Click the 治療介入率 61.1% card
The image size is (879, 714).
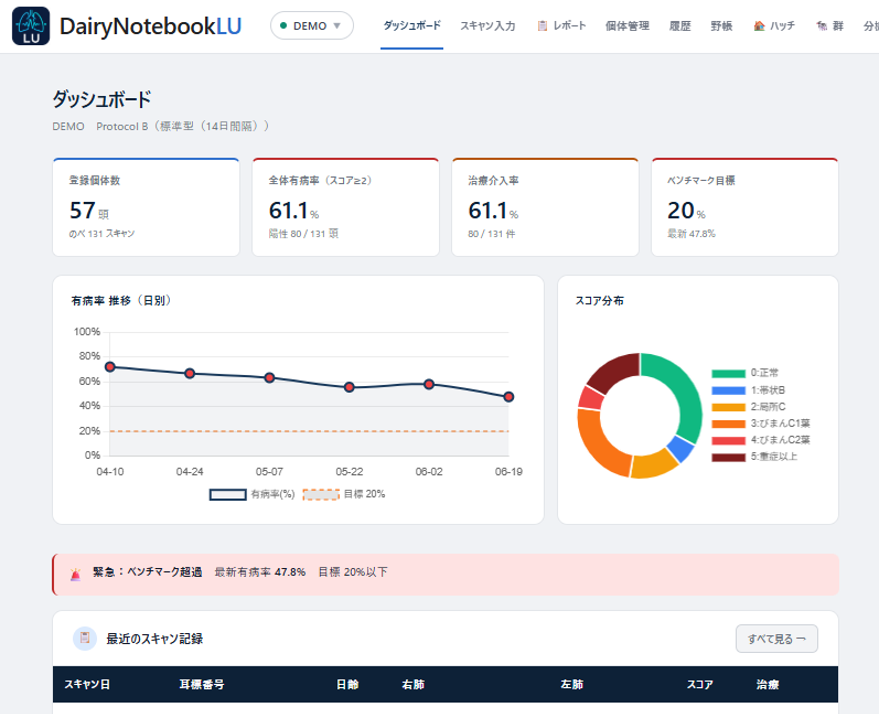point(545,207)
